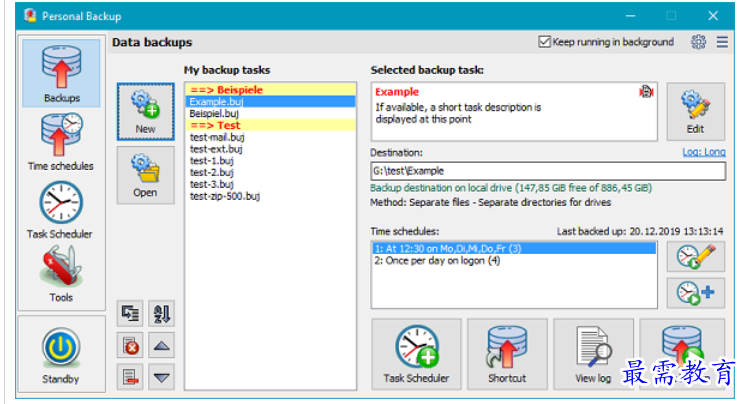Move selected task down in list
744x404 pixels.
tap(162, 377)
